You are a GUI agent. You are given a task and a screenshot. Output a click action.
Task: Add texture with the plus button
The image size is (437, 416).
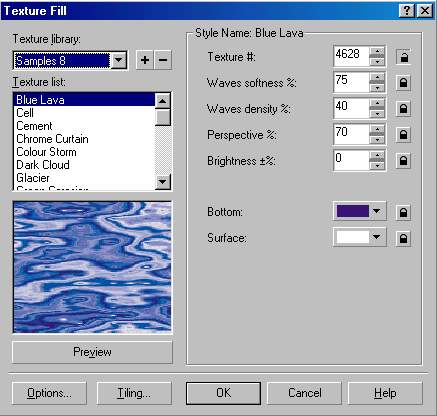(145, 60)
